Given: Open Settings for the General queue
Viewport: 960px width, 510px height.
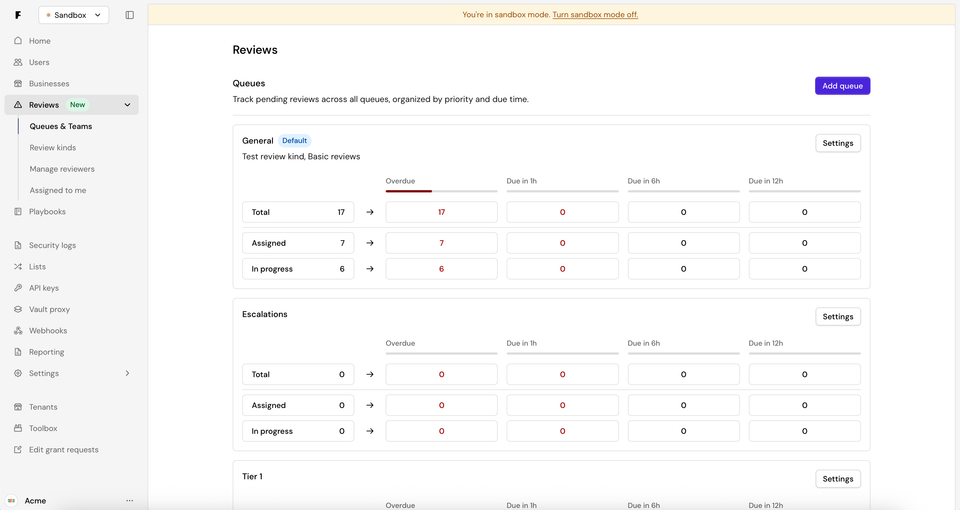Looking at the screenshot, I should 837,143.
